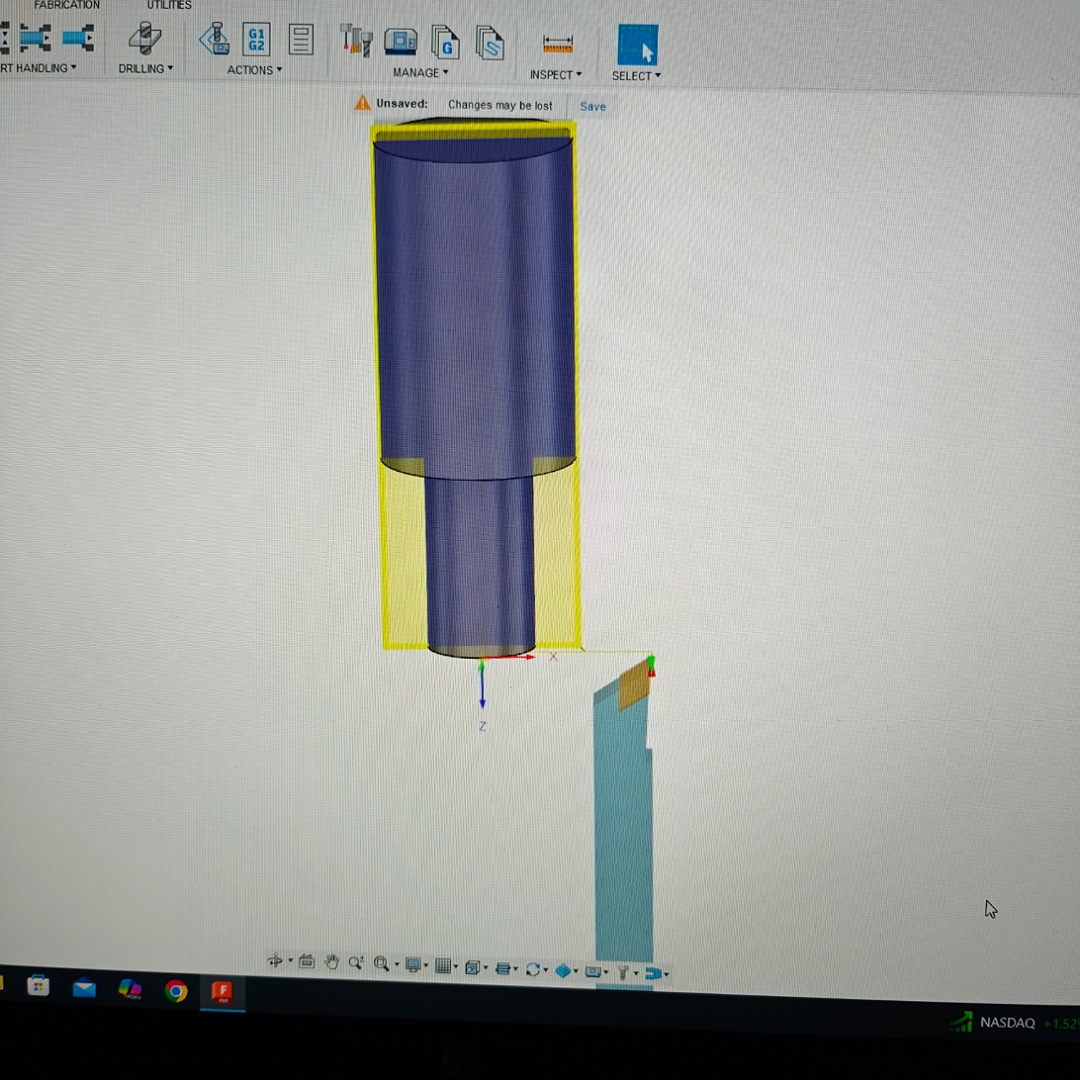Switch to the Utilities tab

click(x=169, y=5)
